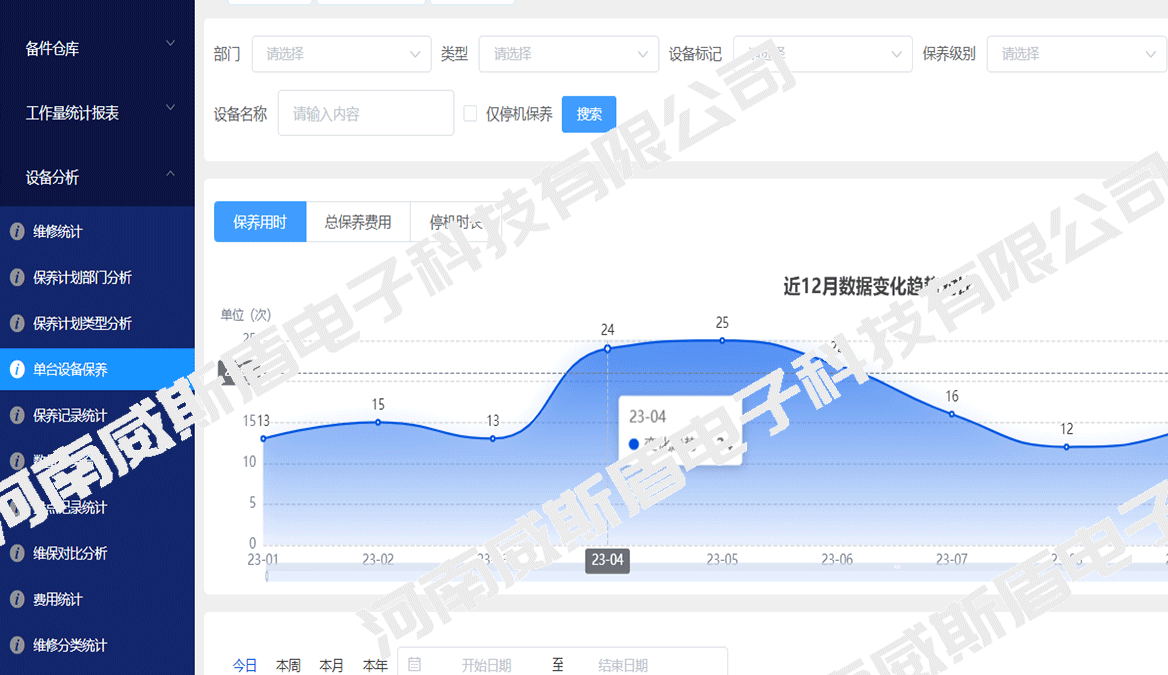Viewport: 1168px width, 675px height.
Task: Open the 类型 dropdown
Action: [x=568, y=54]
